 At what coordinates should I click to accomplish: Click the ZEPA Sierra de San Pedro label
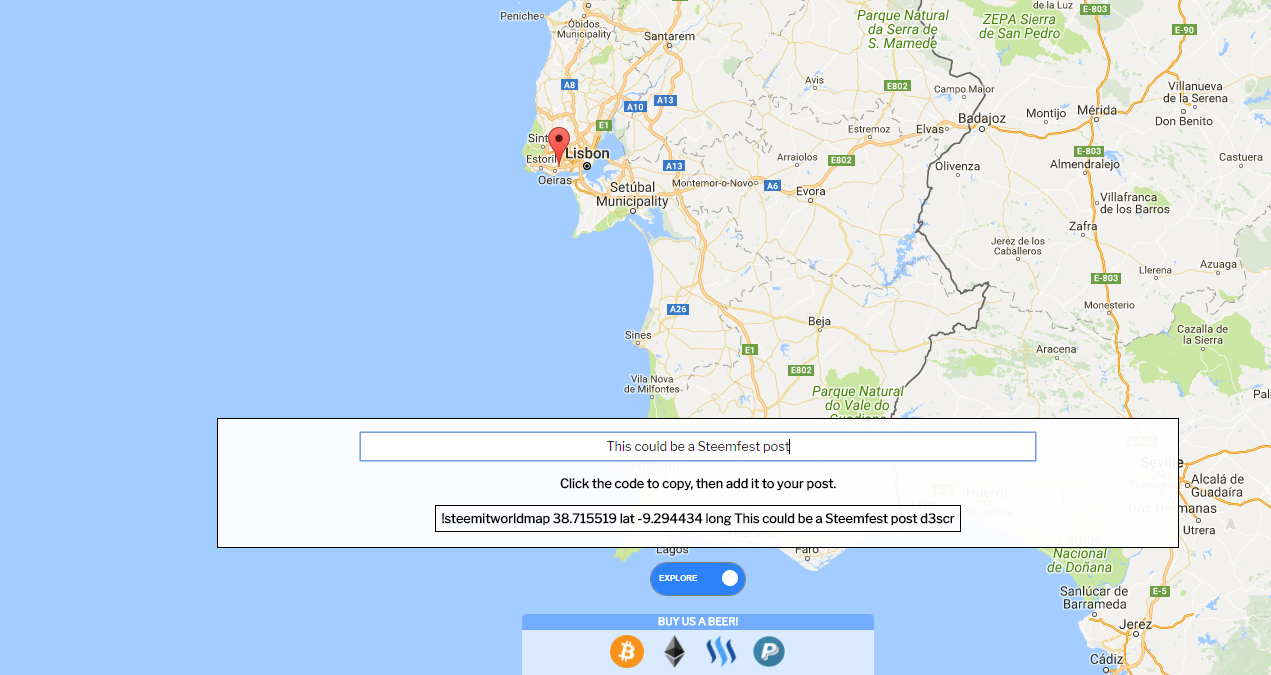click(1021, 26)
